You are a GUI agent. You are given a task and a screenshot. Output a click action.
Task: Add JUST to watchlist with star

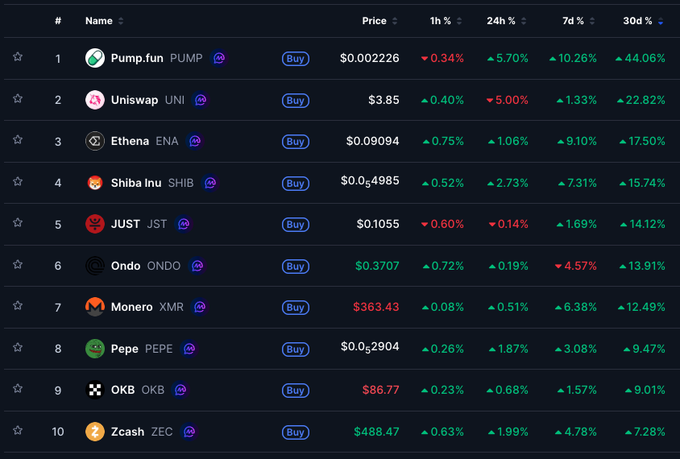click(17, 223)
